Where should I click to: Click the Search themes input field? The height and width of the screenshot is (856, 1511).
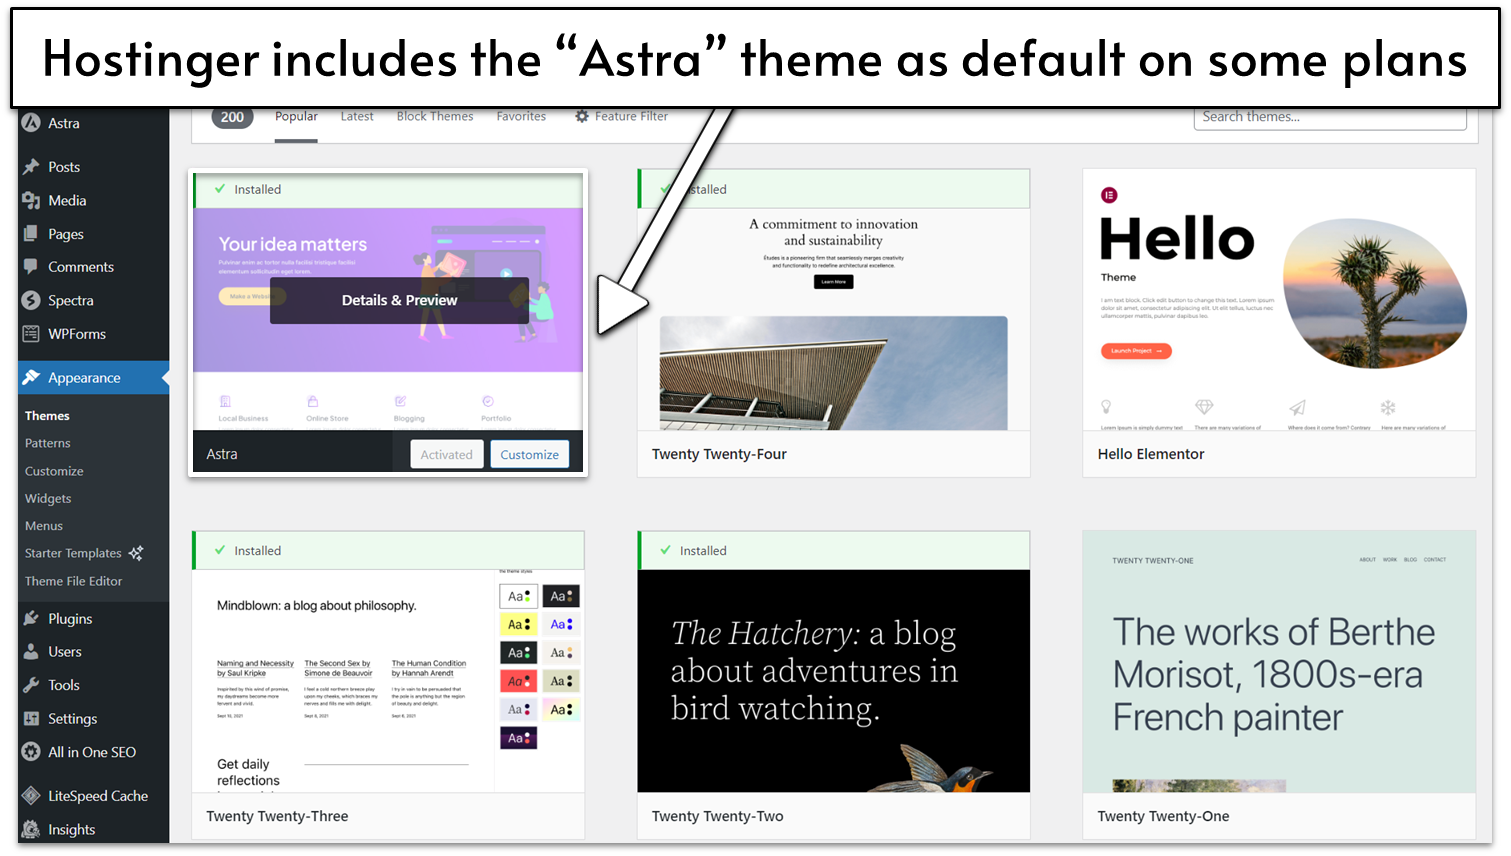1330,117
